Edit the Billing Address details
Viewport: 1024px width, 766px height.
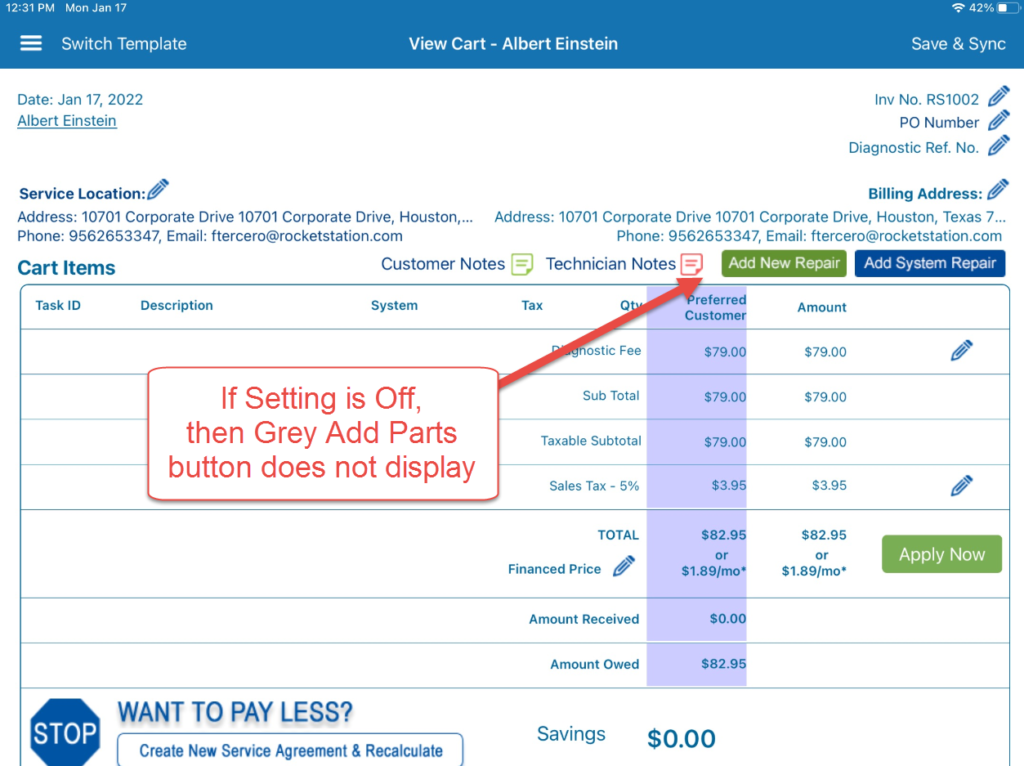tap(998, 189)
